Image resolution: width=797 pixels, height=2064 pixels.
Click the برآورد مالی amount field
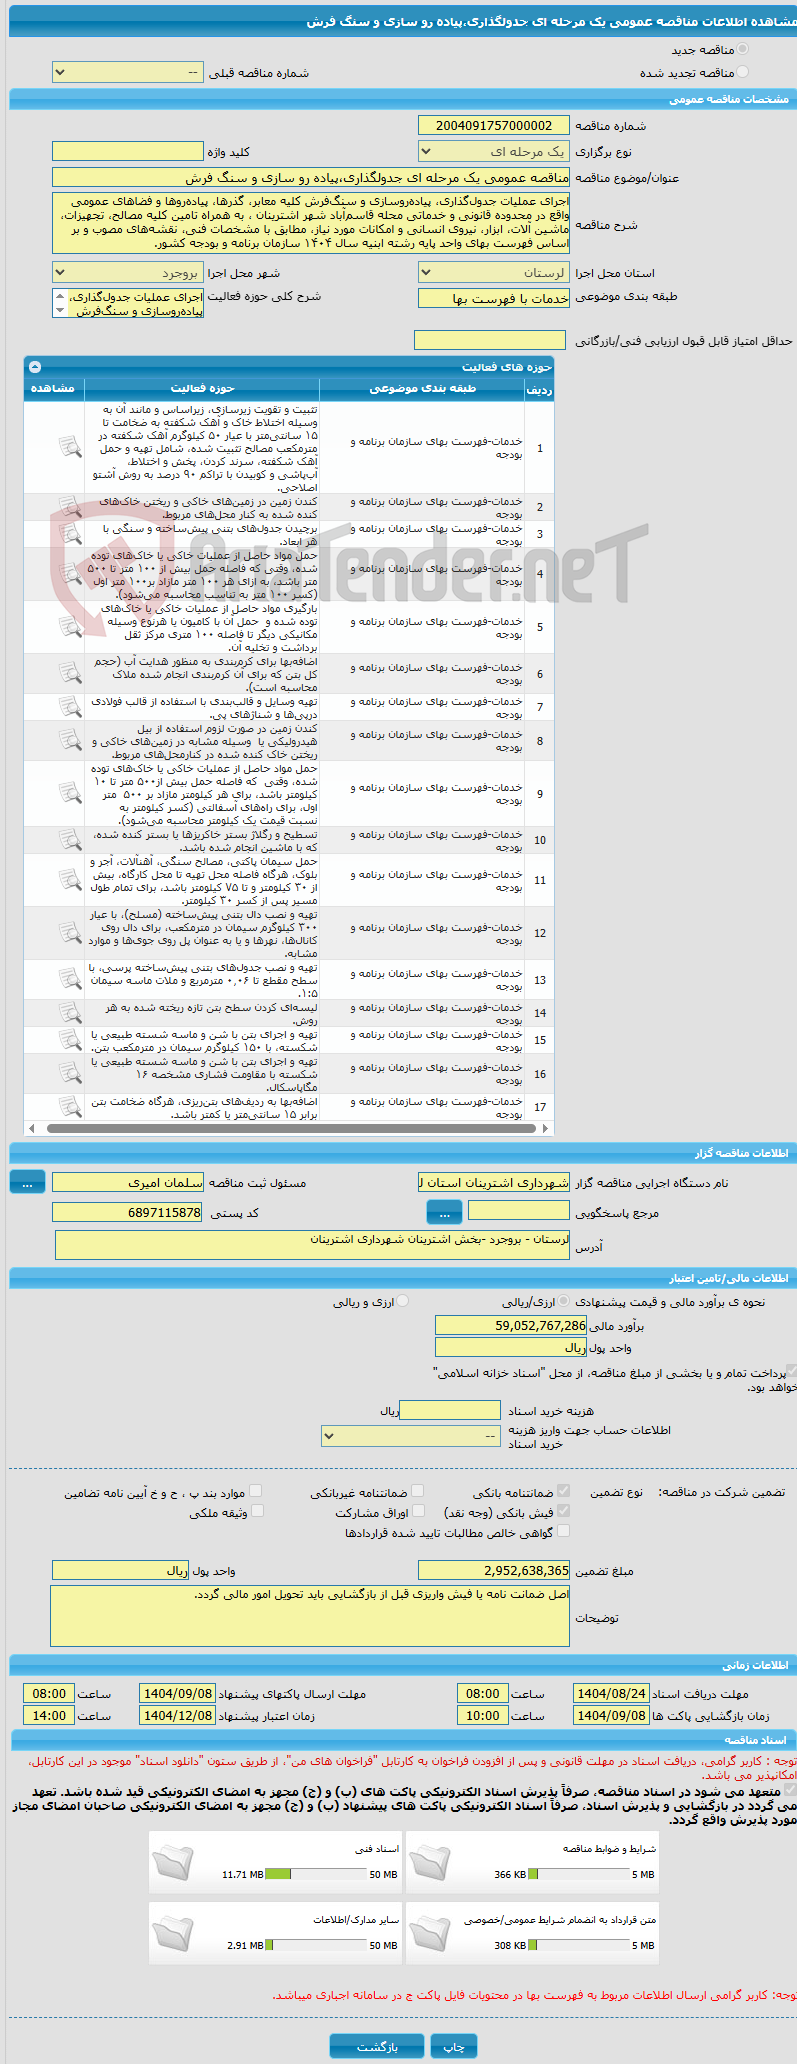click(511, 1325)
